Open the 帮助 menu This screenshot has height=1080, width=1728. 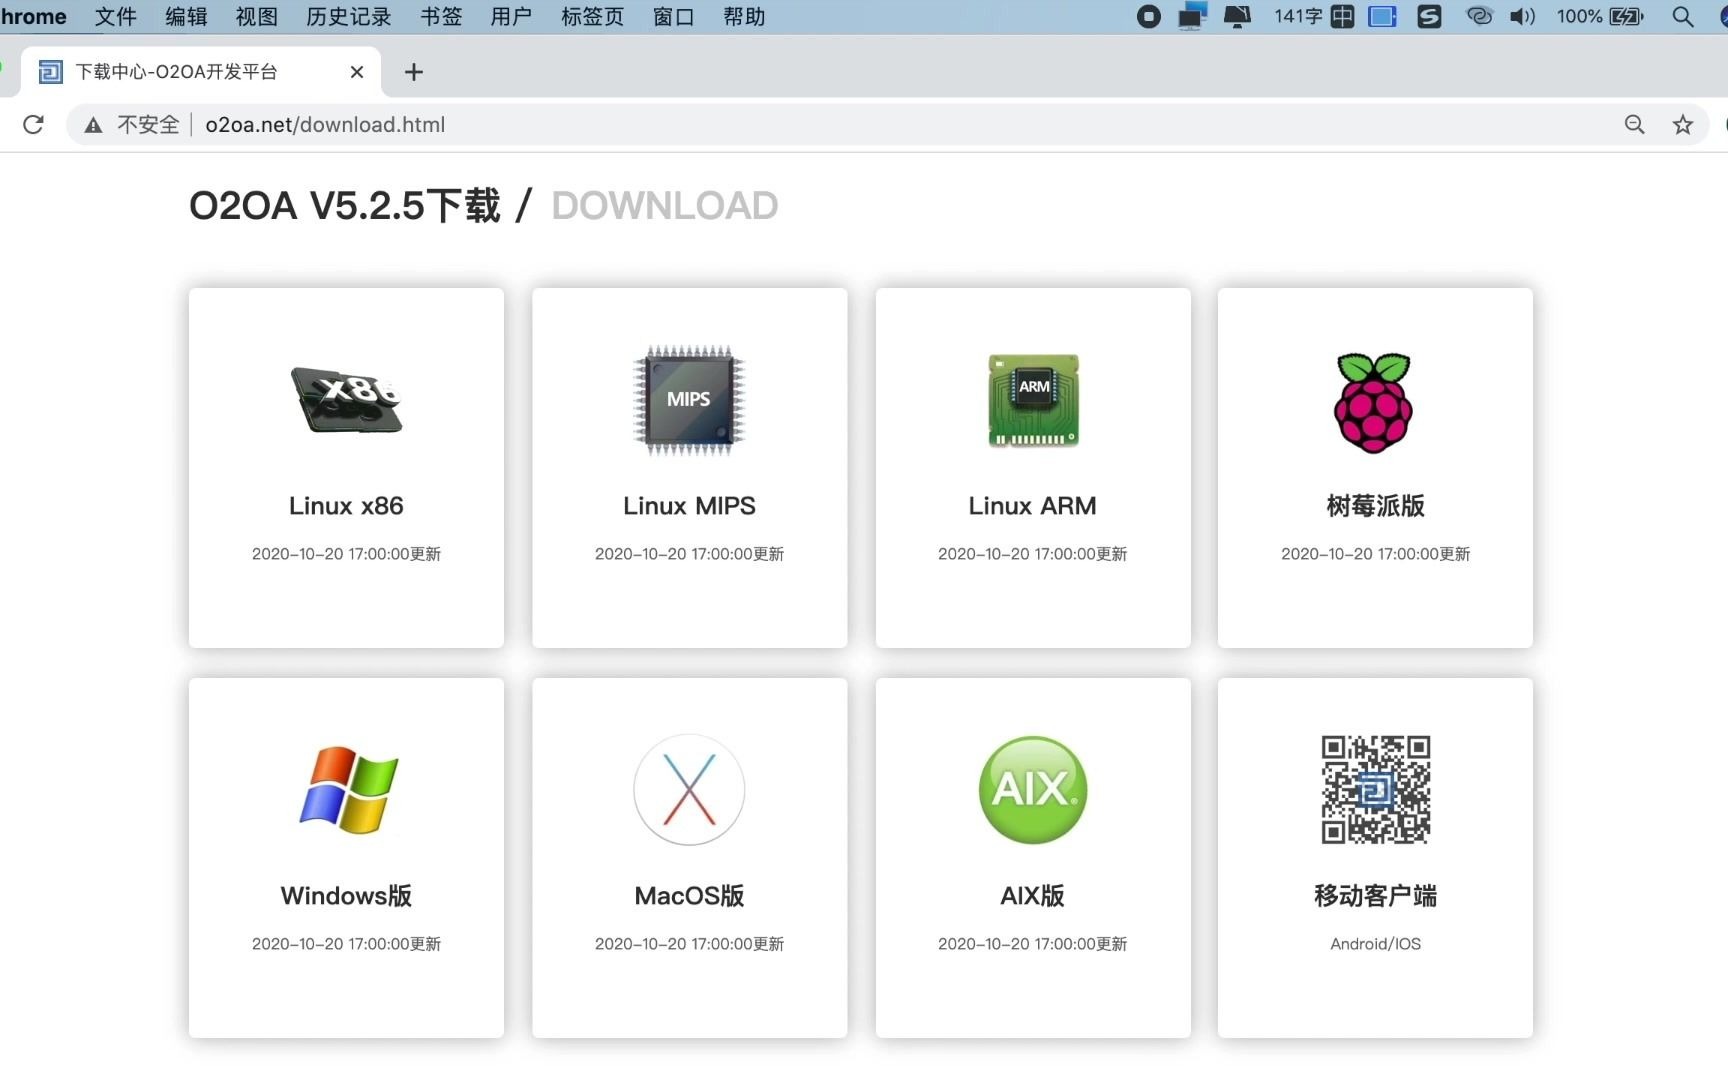tap(744, 16)
